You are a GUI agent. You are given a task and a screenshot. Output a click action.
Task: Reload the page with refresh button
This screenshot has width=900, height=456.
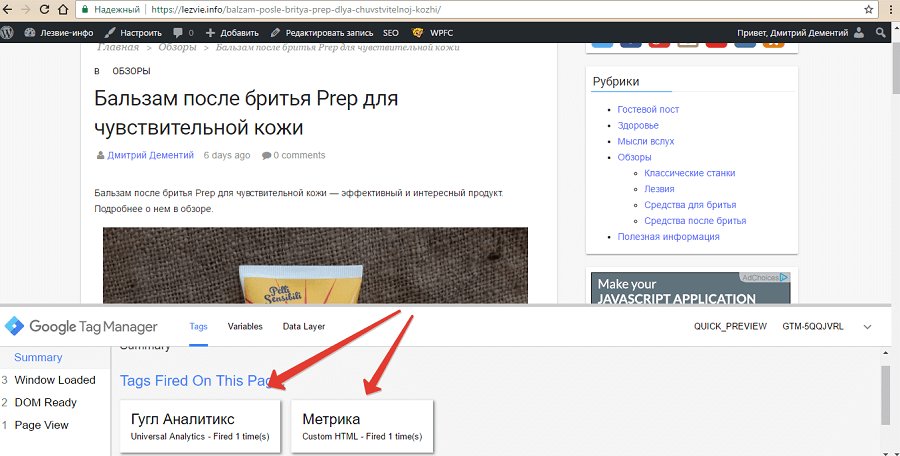[x=60, y=9]
